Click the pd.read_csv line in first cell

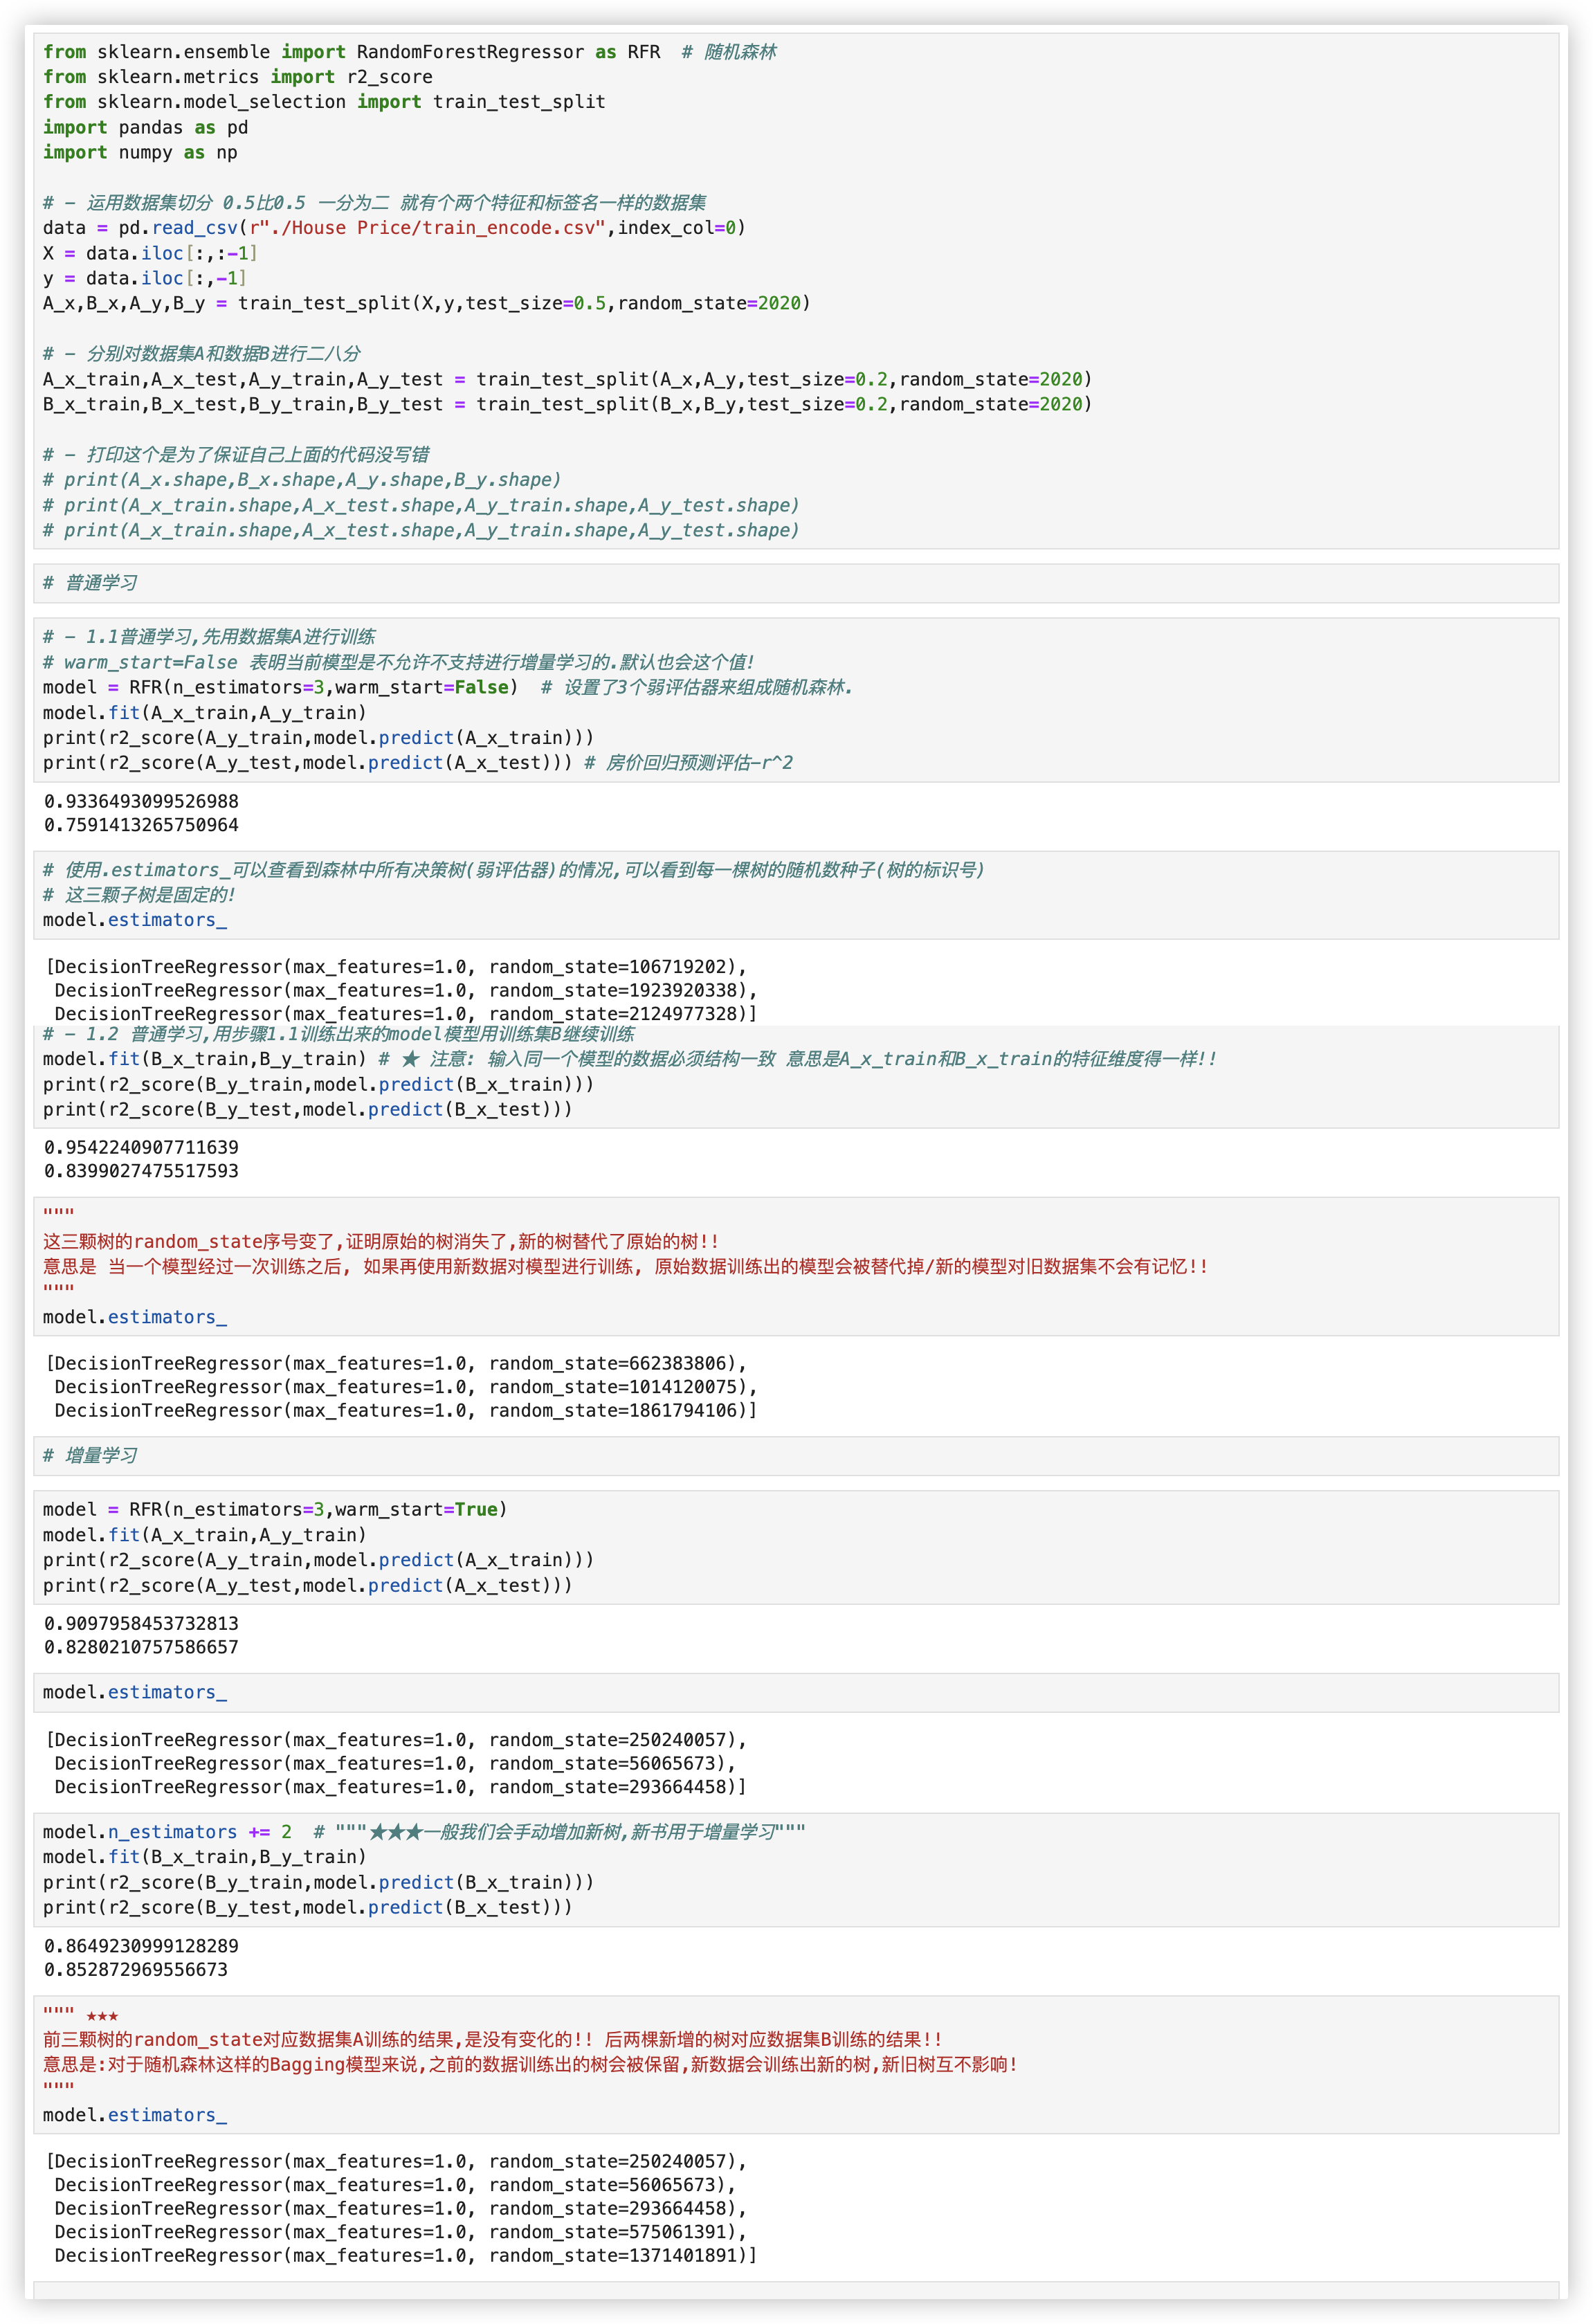394,228
